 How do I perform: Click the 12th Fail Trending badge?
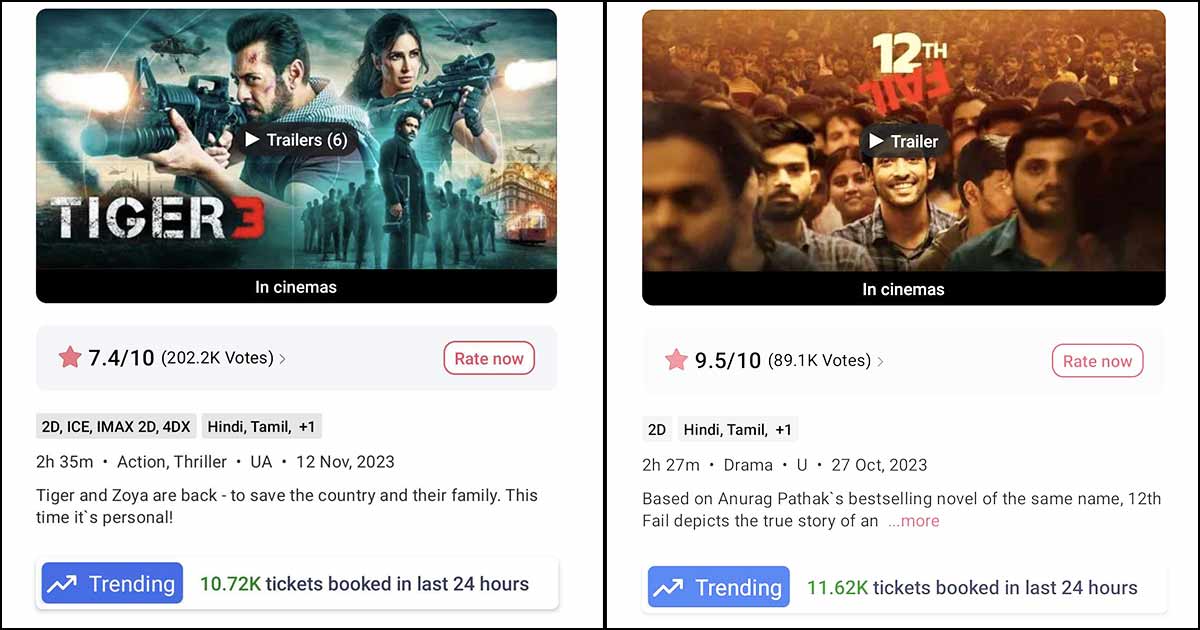pos(719,588)
